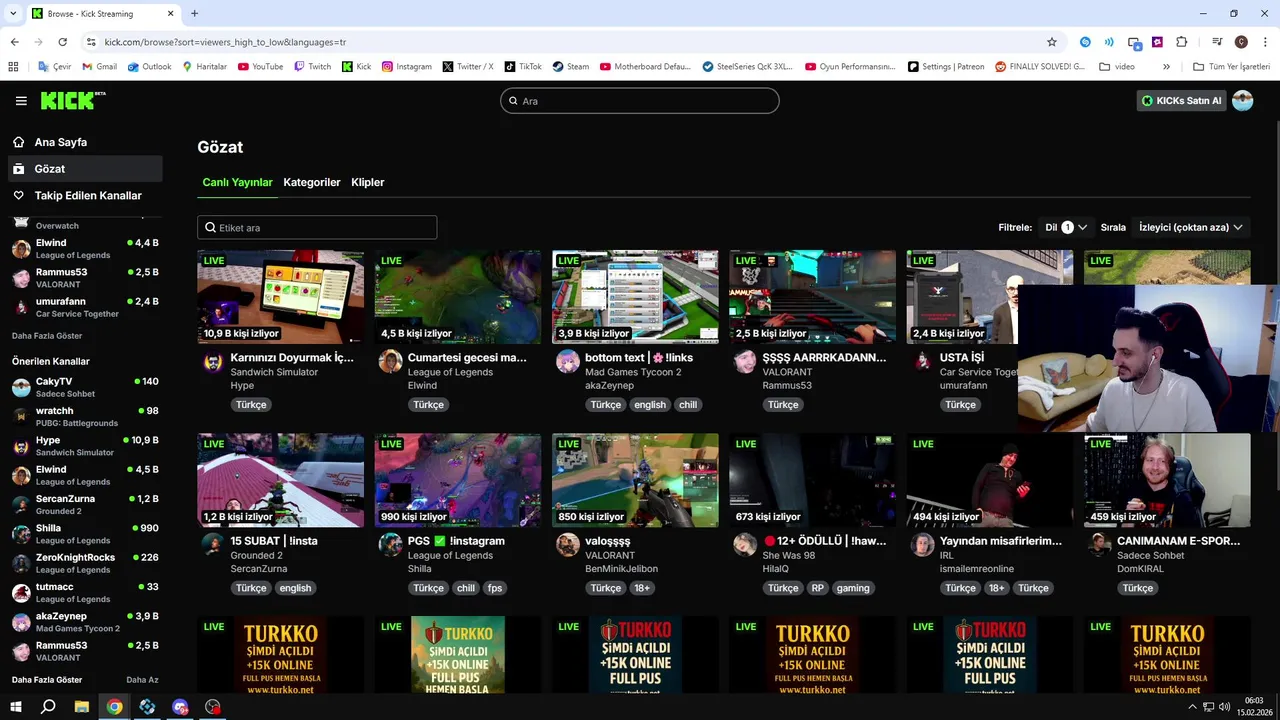The width and height of the screenshot is (1280, 720).
Task: Open the Karnınızı Doyurmak İç... stream title
Action: coord(292,358)
